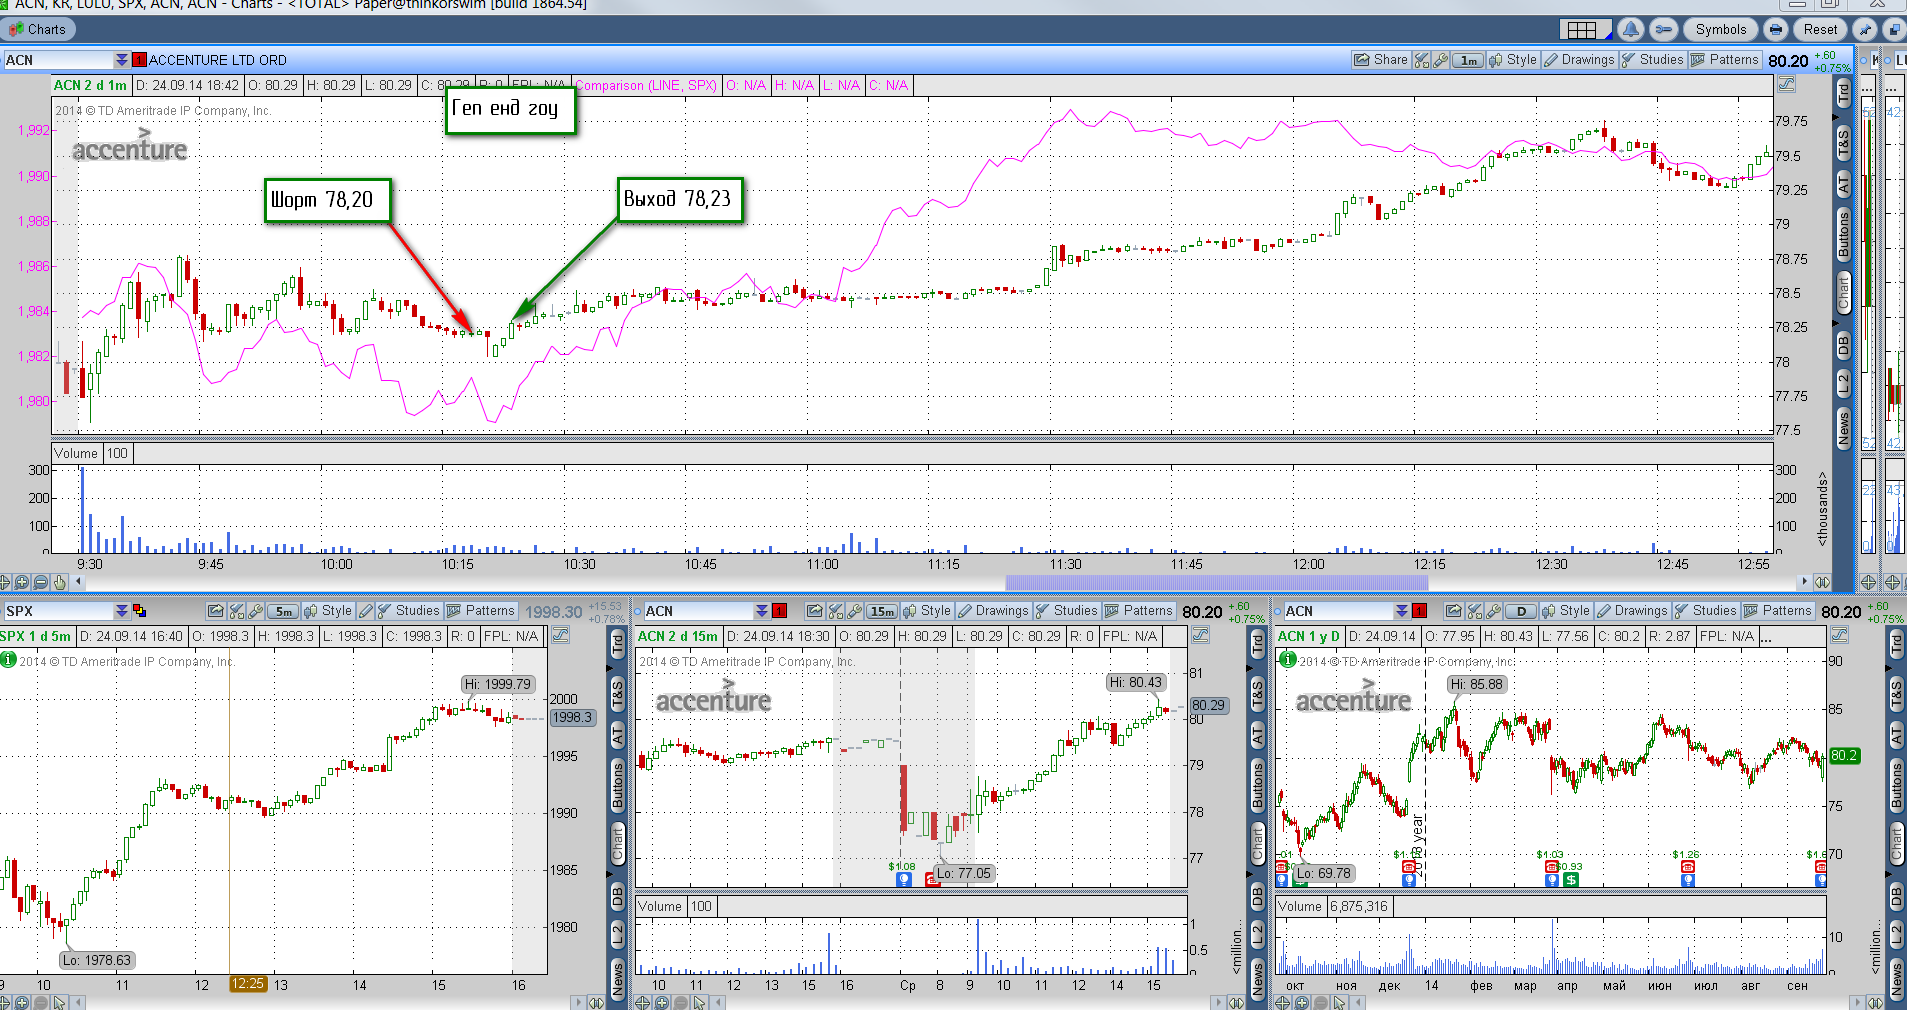Open wrench settings on SPX chart
The width and height of the screenshot is (1907, 1010).
(256, 611)
